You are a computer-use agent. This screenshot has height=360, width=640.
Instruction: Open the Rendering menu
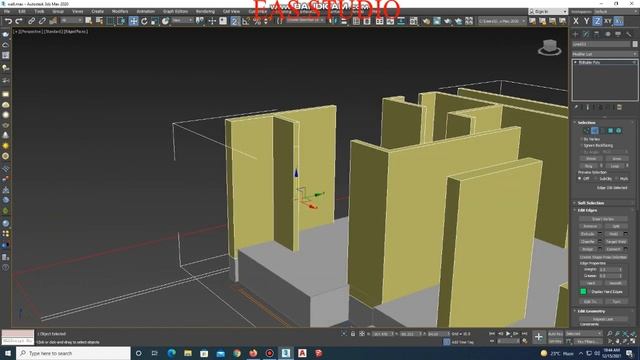pos(205,11)
